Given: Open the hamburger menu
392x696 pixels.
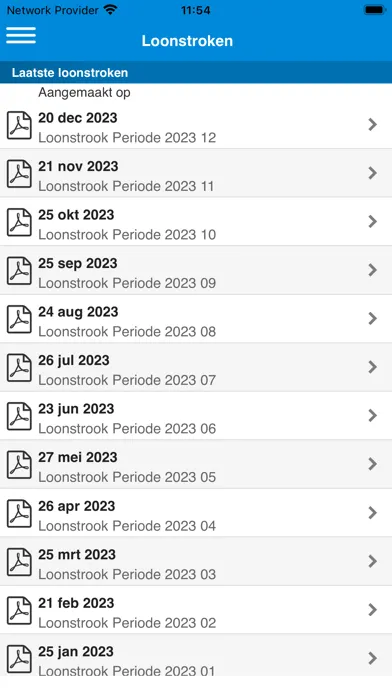Looking at the screenshot, I should (21, 35).
